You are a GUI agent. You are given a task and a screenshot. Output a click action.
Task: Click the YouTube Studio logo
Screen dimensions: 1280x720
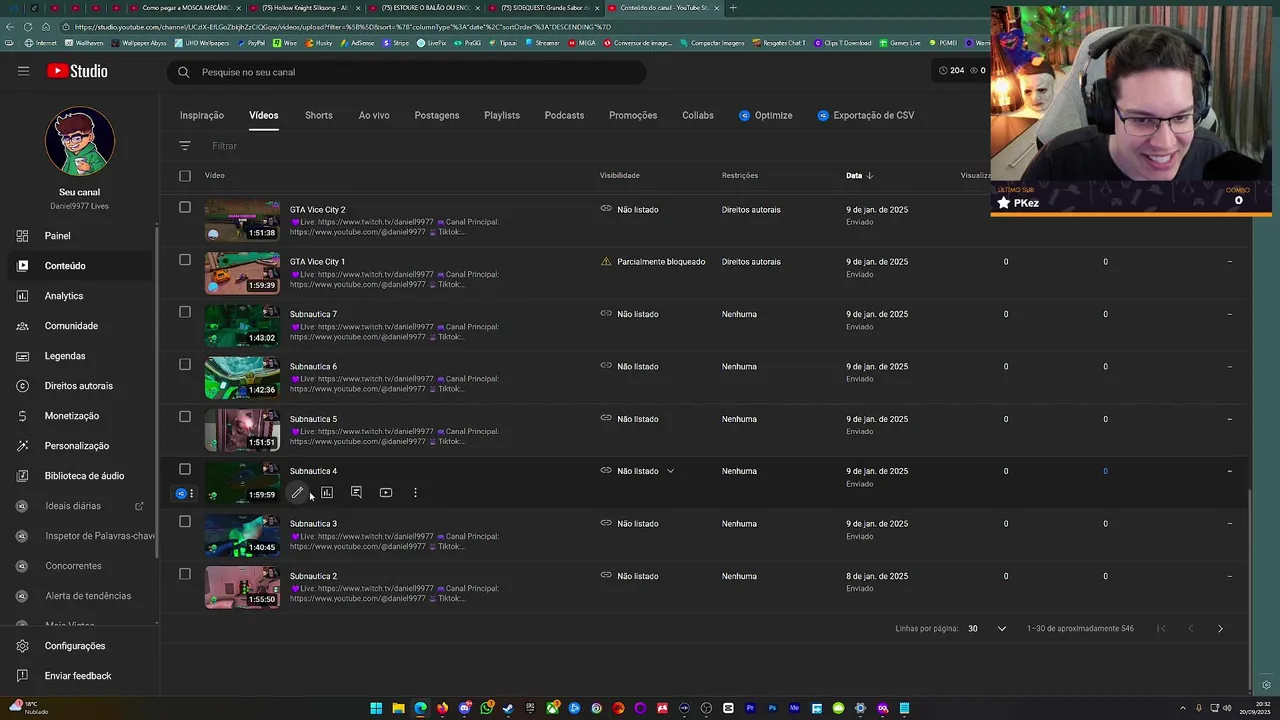77,71
